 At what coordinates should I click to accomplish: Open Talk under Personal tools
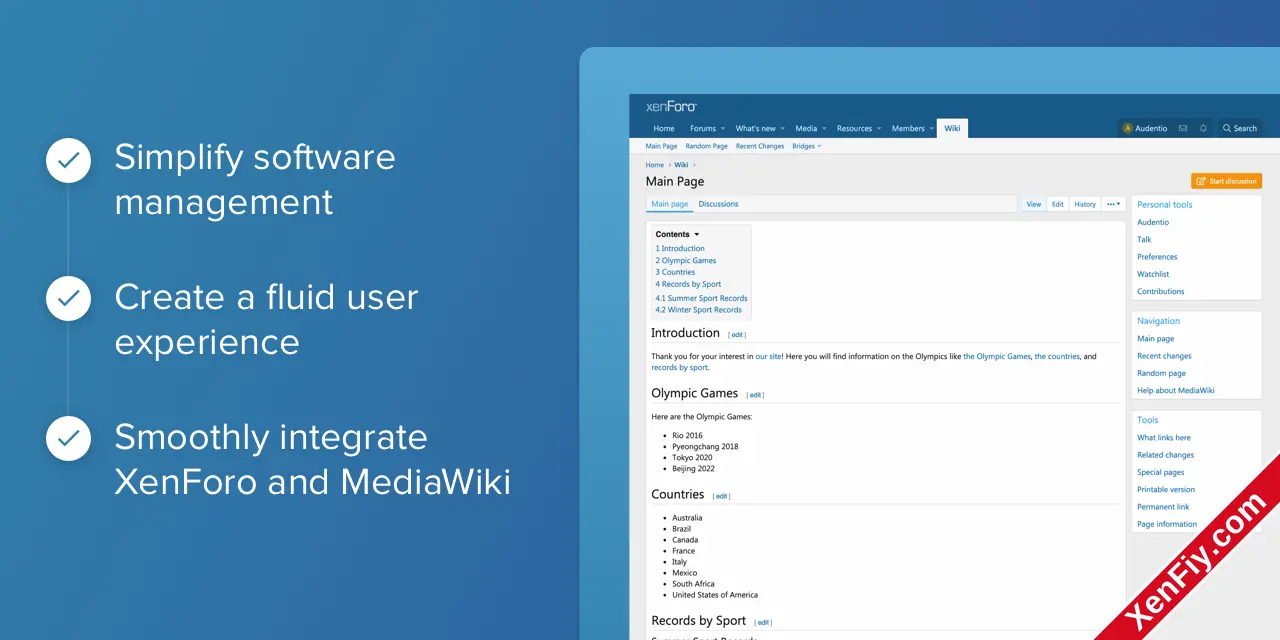pos(1144,240)
